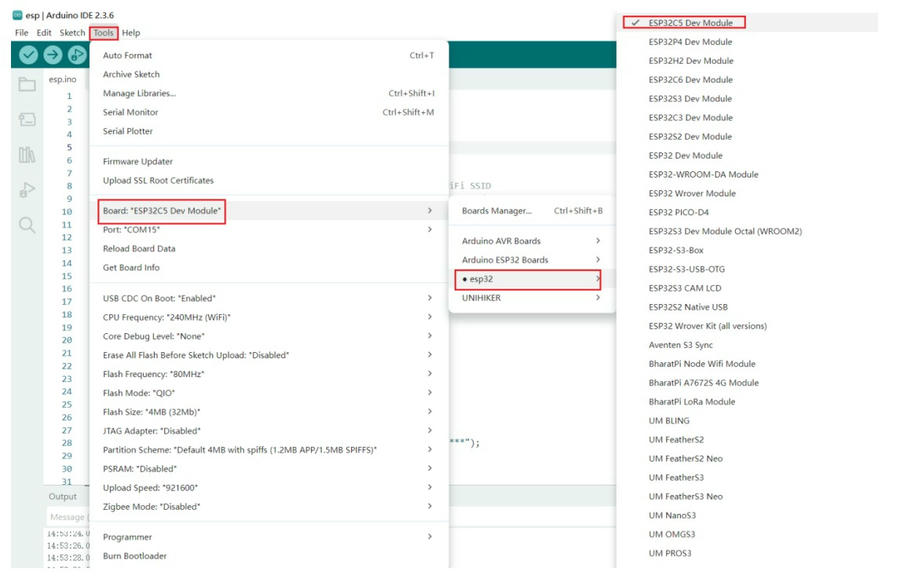The height and width of the screenshot is (583, 900).
Task: Open the Help menu
Action: point(131,33)
